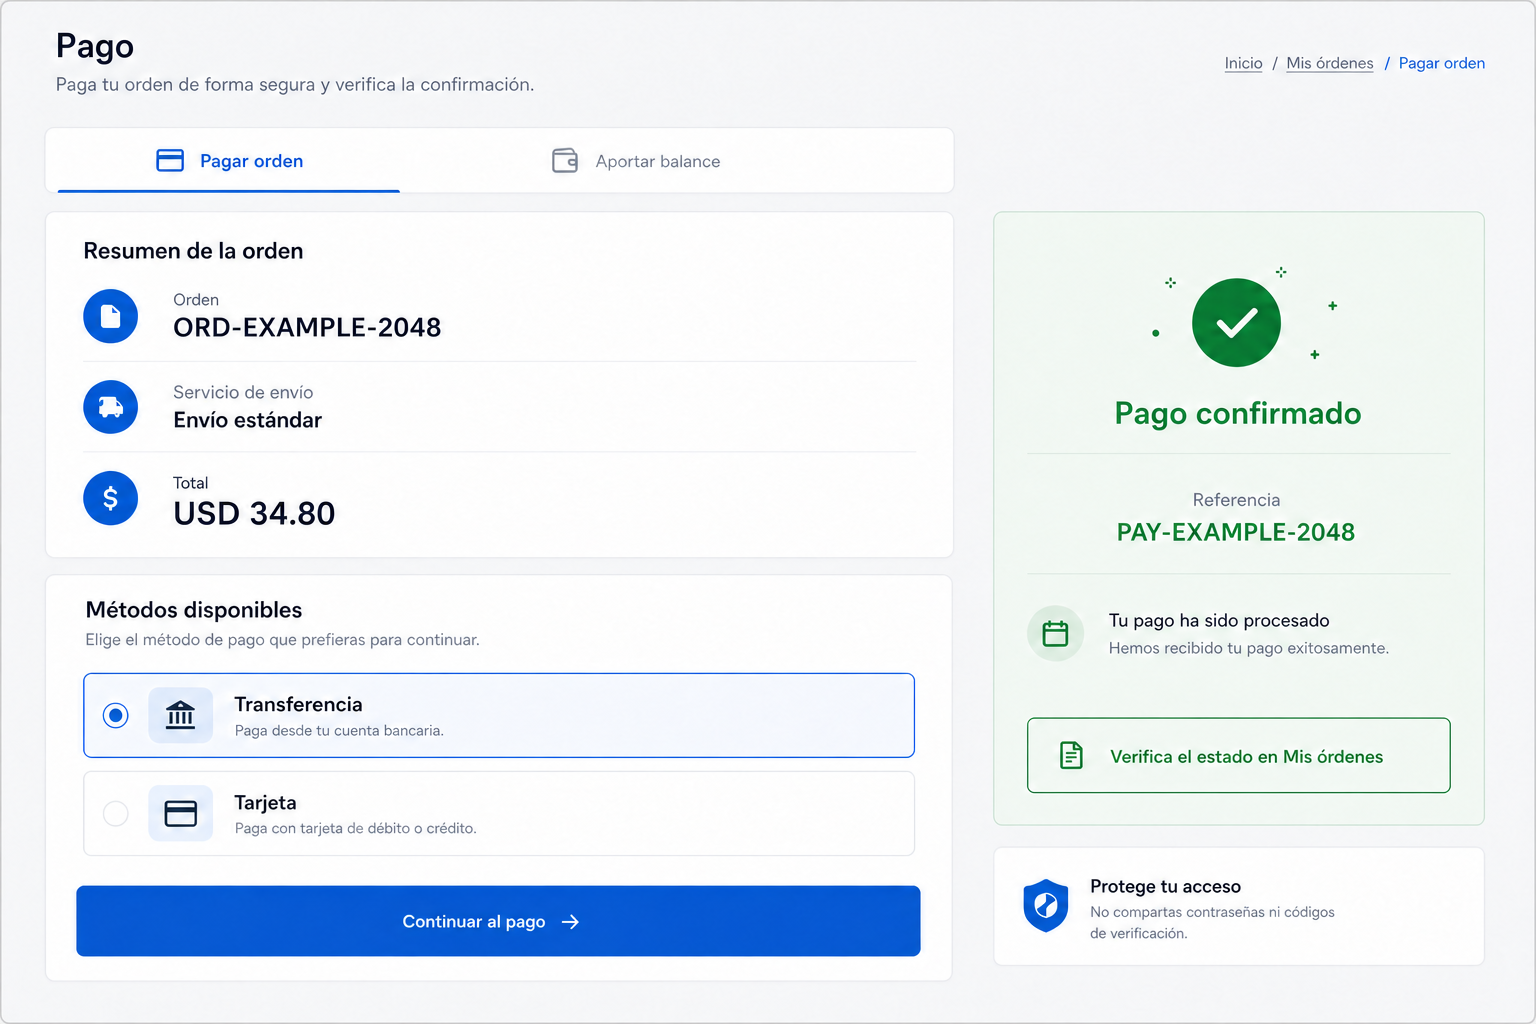1536x1024 pixels.
Task: Open Verifica el estado en Mis órdenes
Action: pos(1239,756)
